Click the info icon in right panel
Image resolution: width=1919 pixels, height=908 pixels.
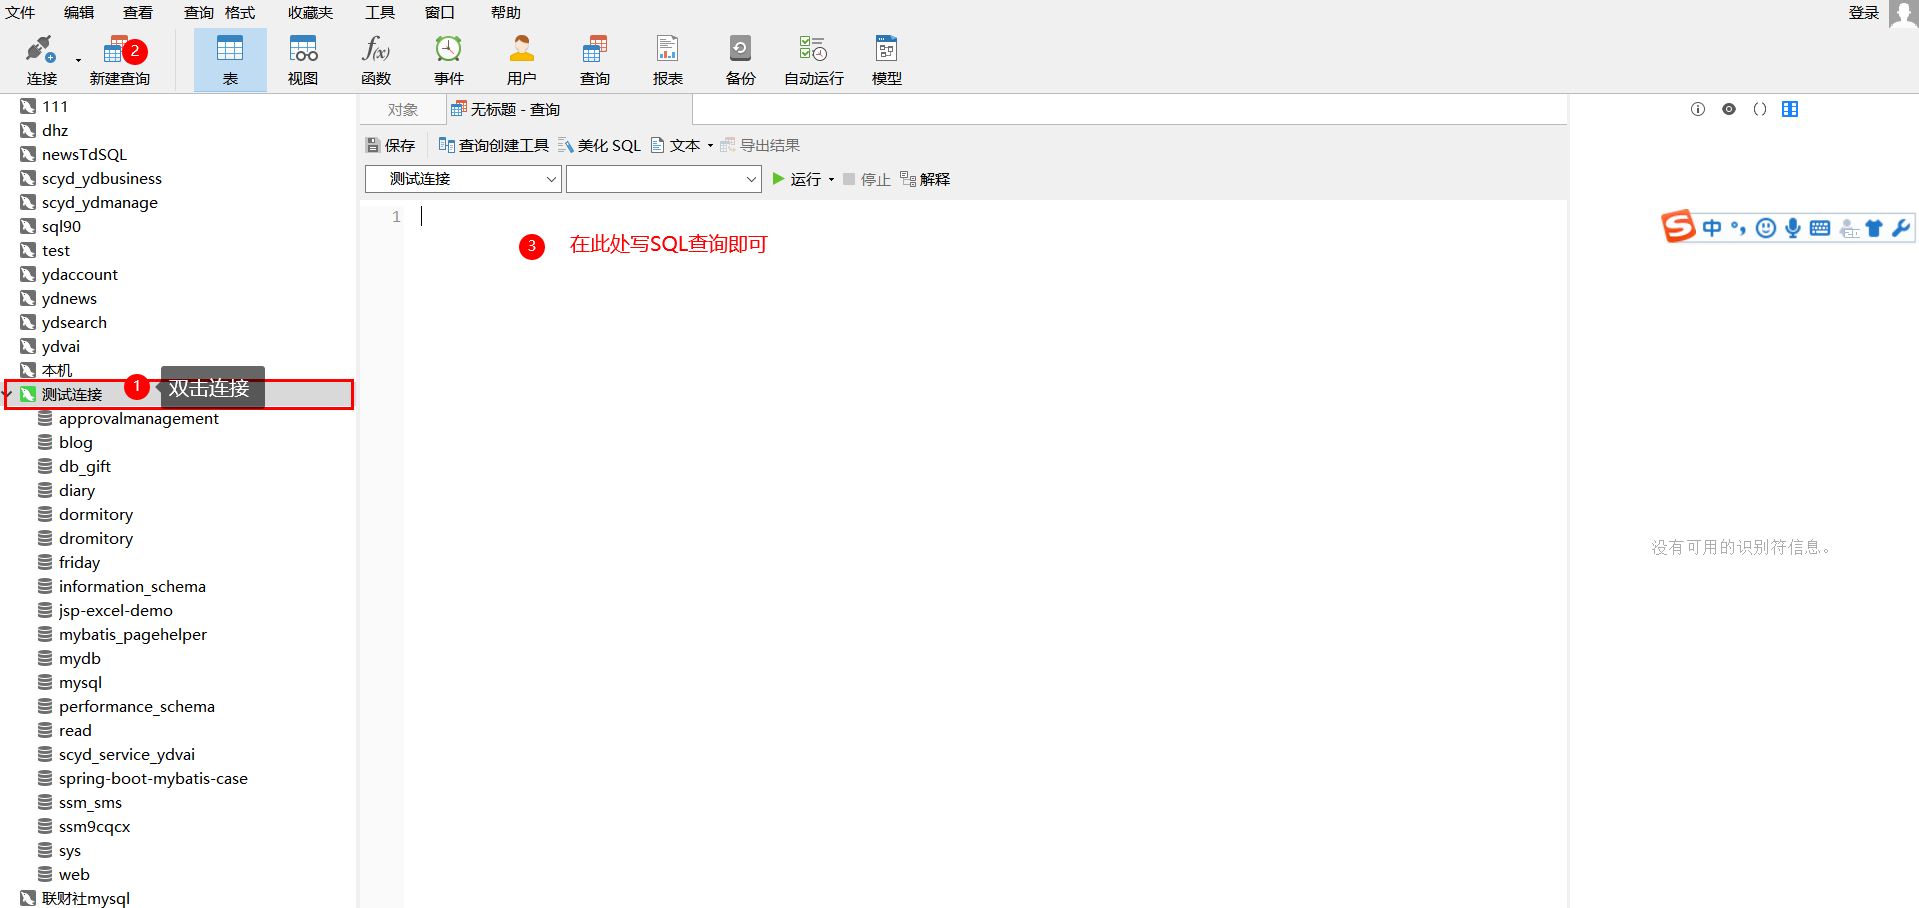pyautogui.click(x=1698, y=109)
